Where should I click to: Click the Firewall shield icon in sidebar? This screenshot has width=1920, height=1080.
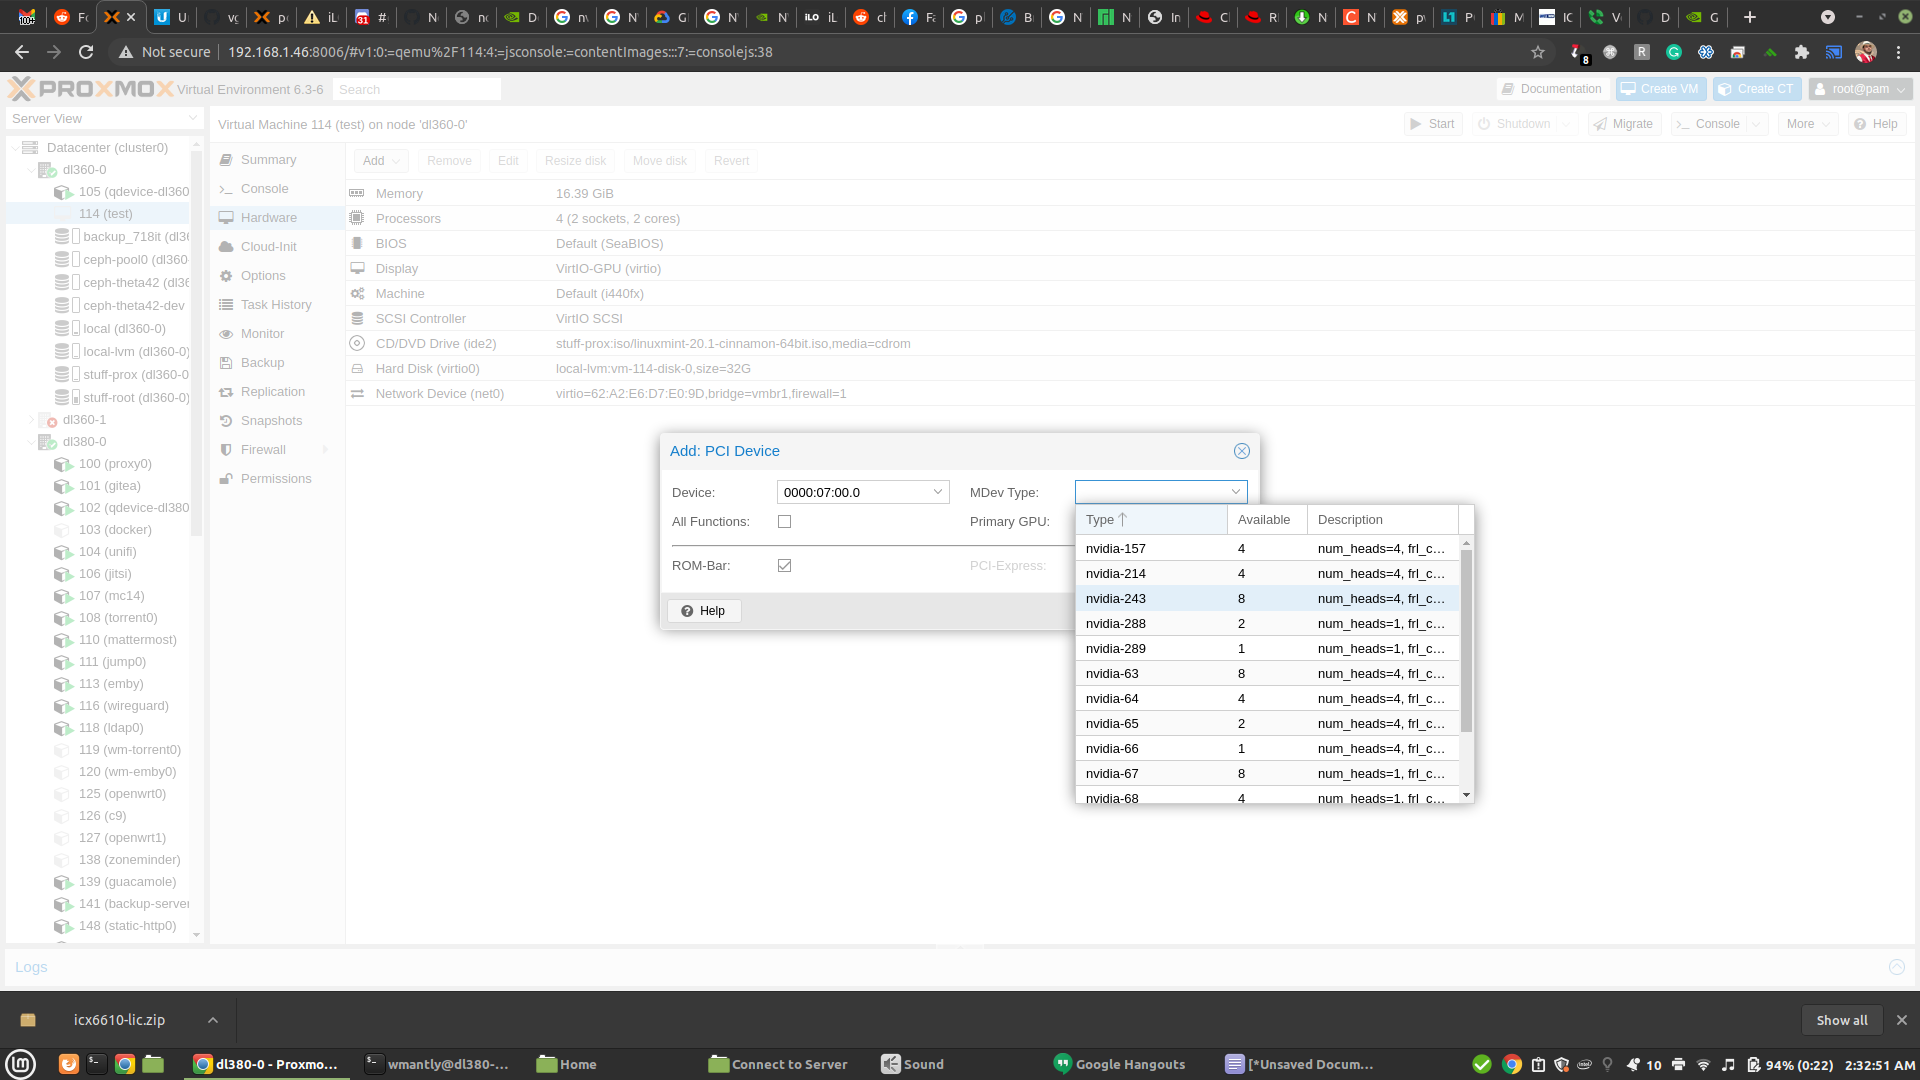pyautogui.click(x=226, y=450)
